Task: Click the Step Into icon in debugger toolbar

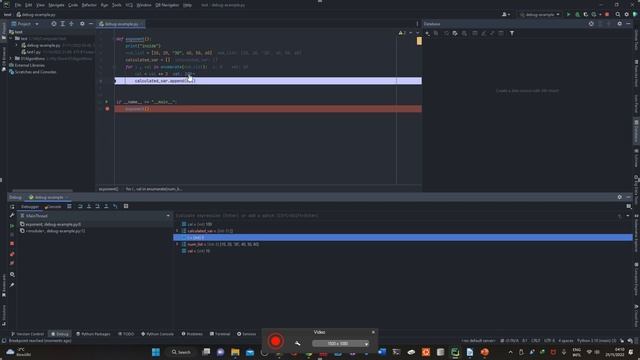Action: pos(89,207)
